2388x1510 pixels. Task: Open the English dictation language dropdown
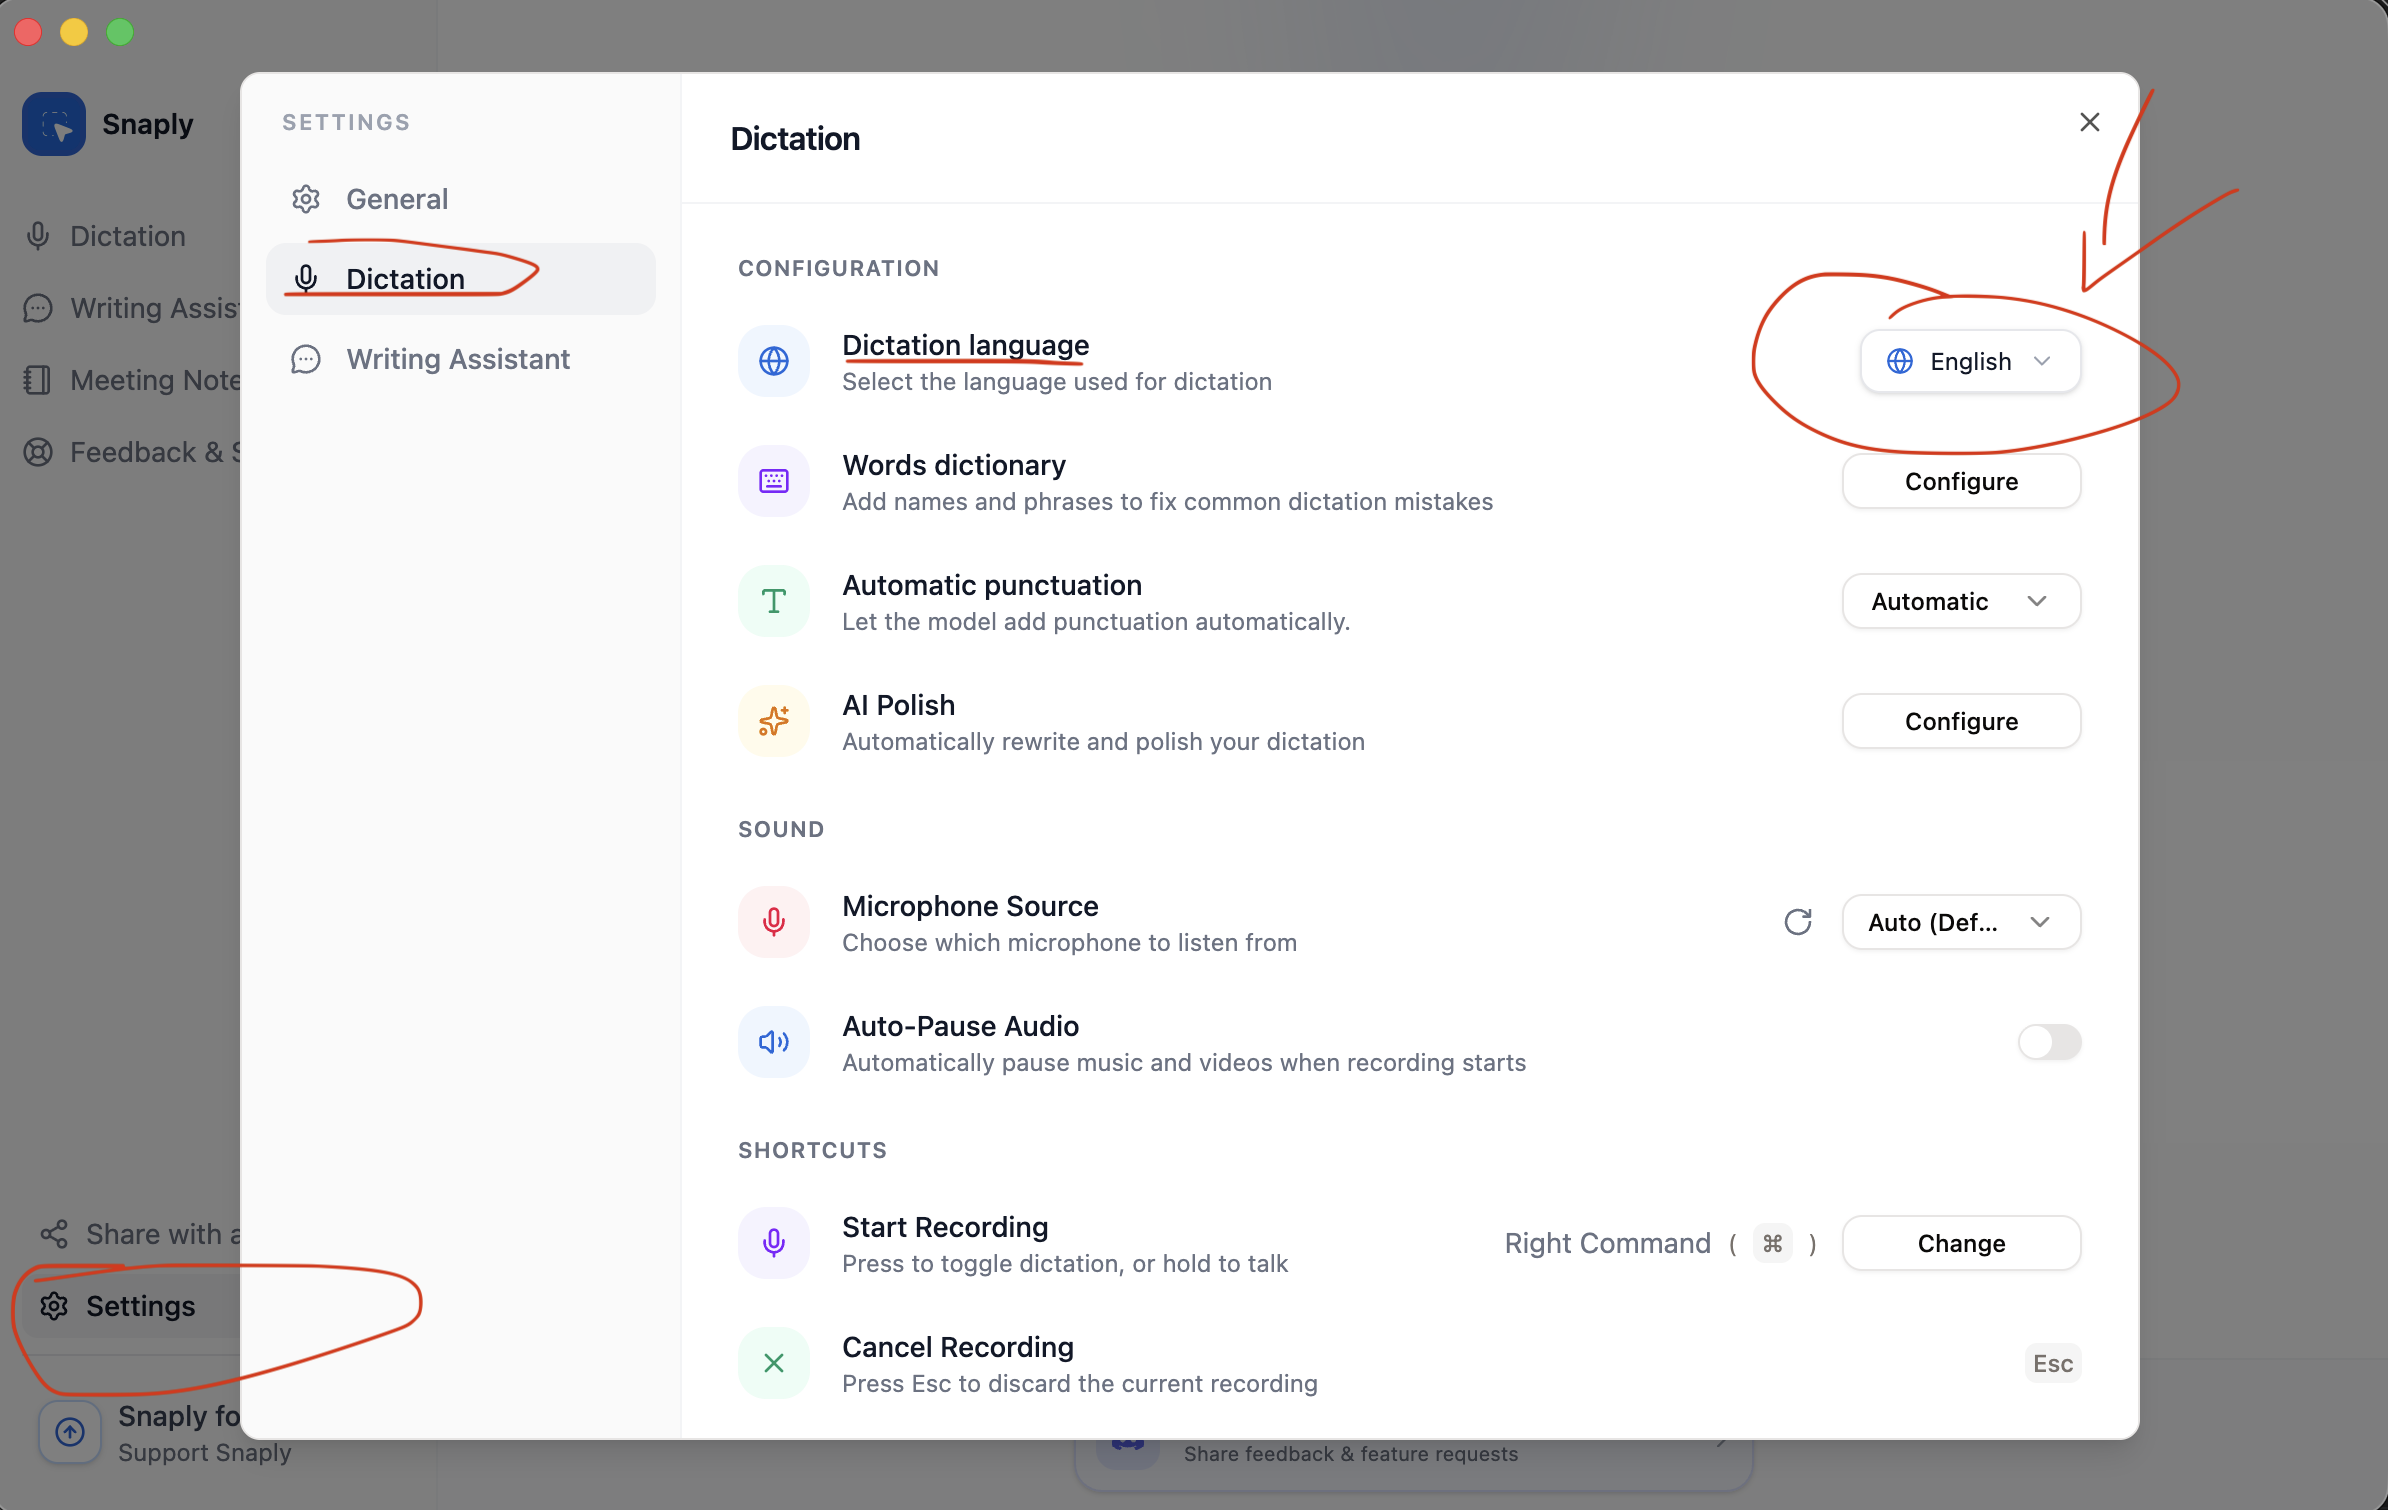point(1969,361)
